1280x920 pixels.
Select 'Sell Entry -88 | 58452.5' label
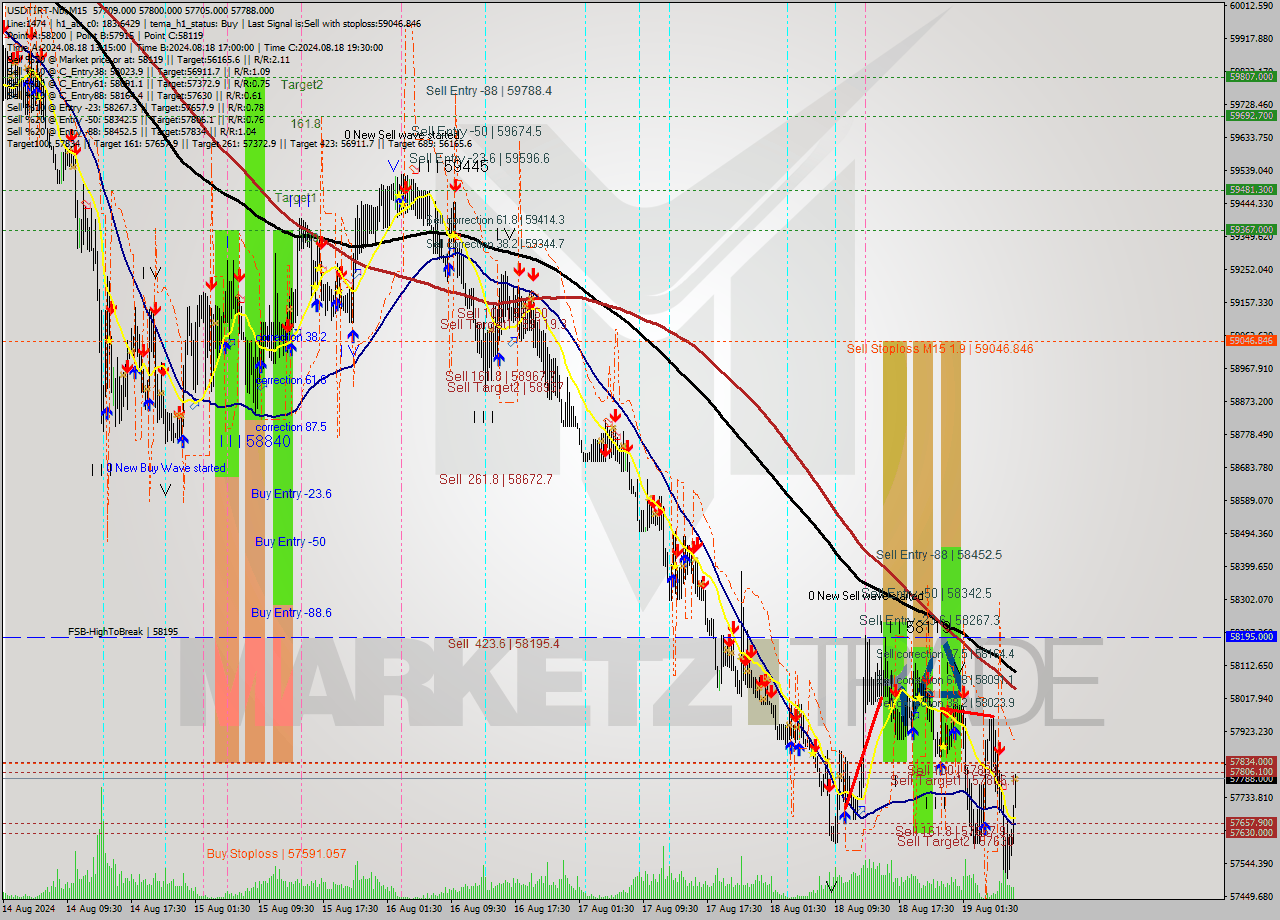point(939,555)
